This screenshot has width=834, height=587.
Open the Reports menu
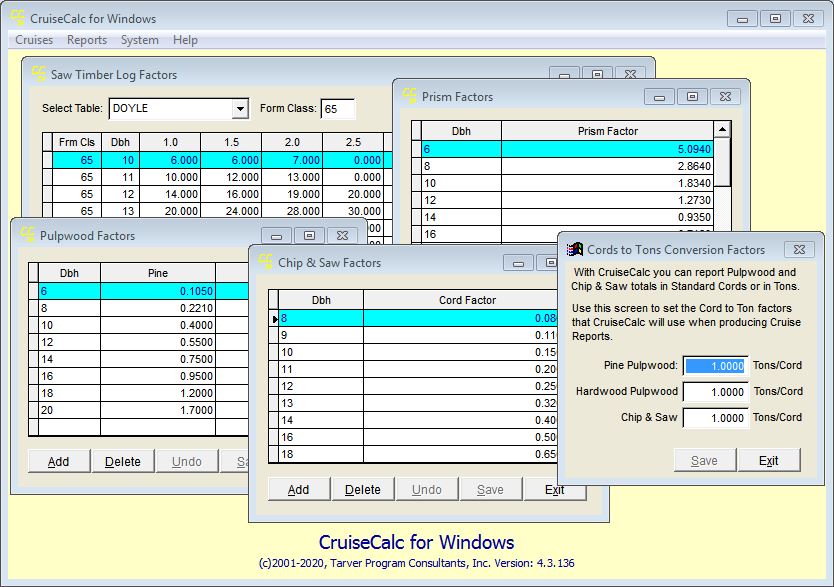pos(87,40)
